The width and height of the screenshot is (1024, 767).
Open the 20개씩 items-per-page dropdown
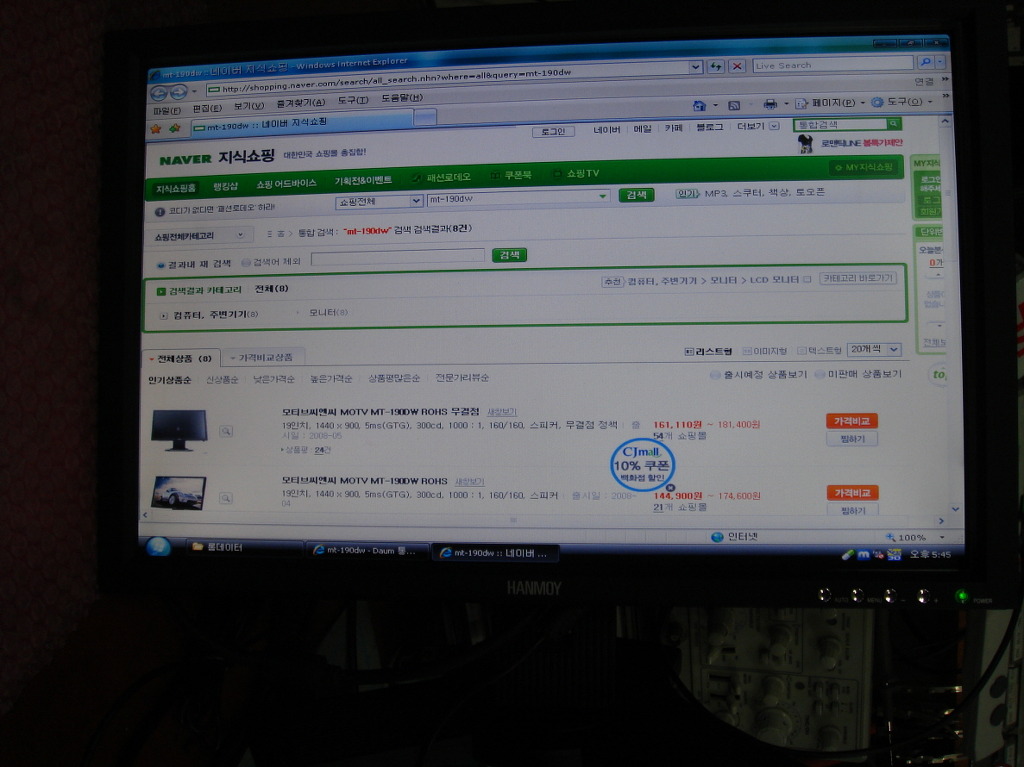point(874,350)
